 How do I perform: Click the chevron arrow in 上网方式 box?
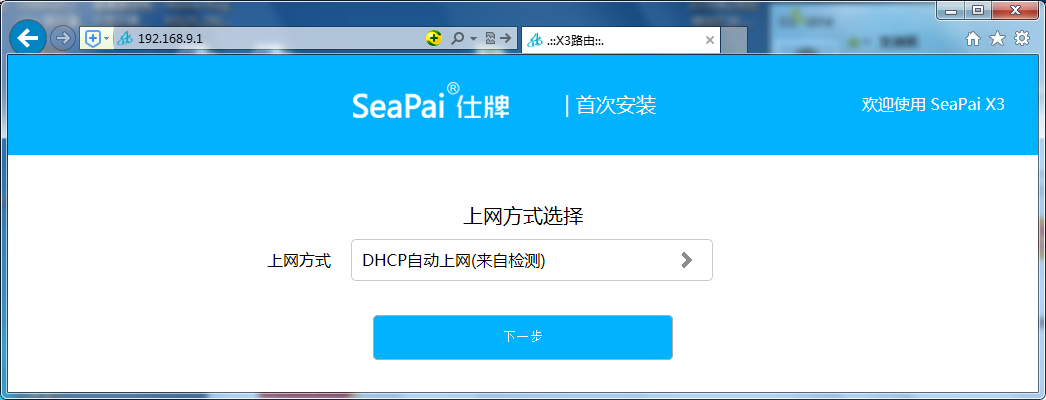[686, 260]
